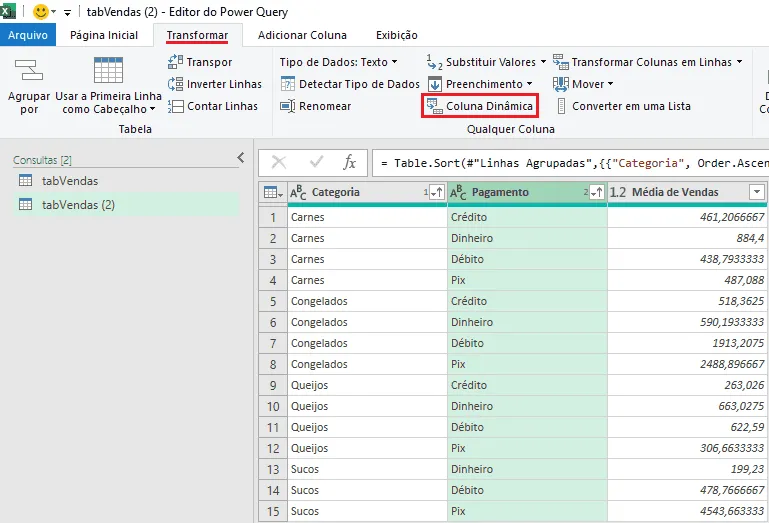Click the Coluna Dinâmica icon

pyautogui.click(x=435, y=106)
